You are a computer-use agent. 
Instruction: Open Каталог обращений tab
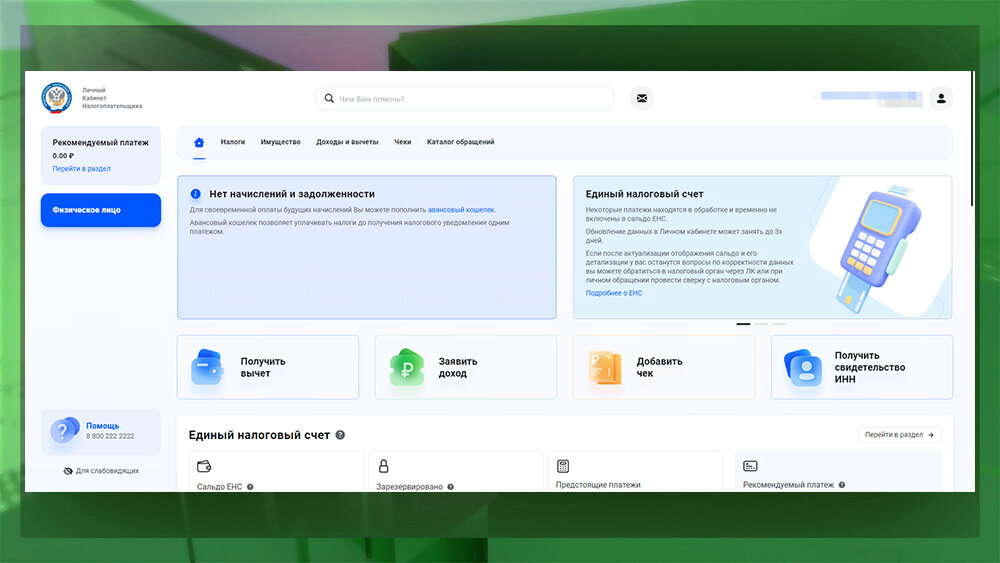pyautogui.click(x=460, y=142)
